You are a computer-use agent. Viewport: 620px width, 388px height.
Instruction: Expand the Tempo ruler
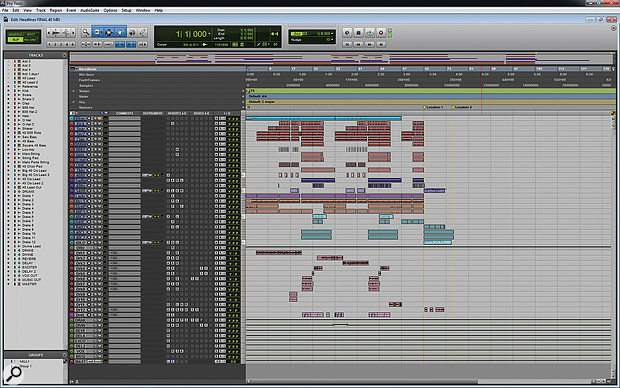coord(74,91)
